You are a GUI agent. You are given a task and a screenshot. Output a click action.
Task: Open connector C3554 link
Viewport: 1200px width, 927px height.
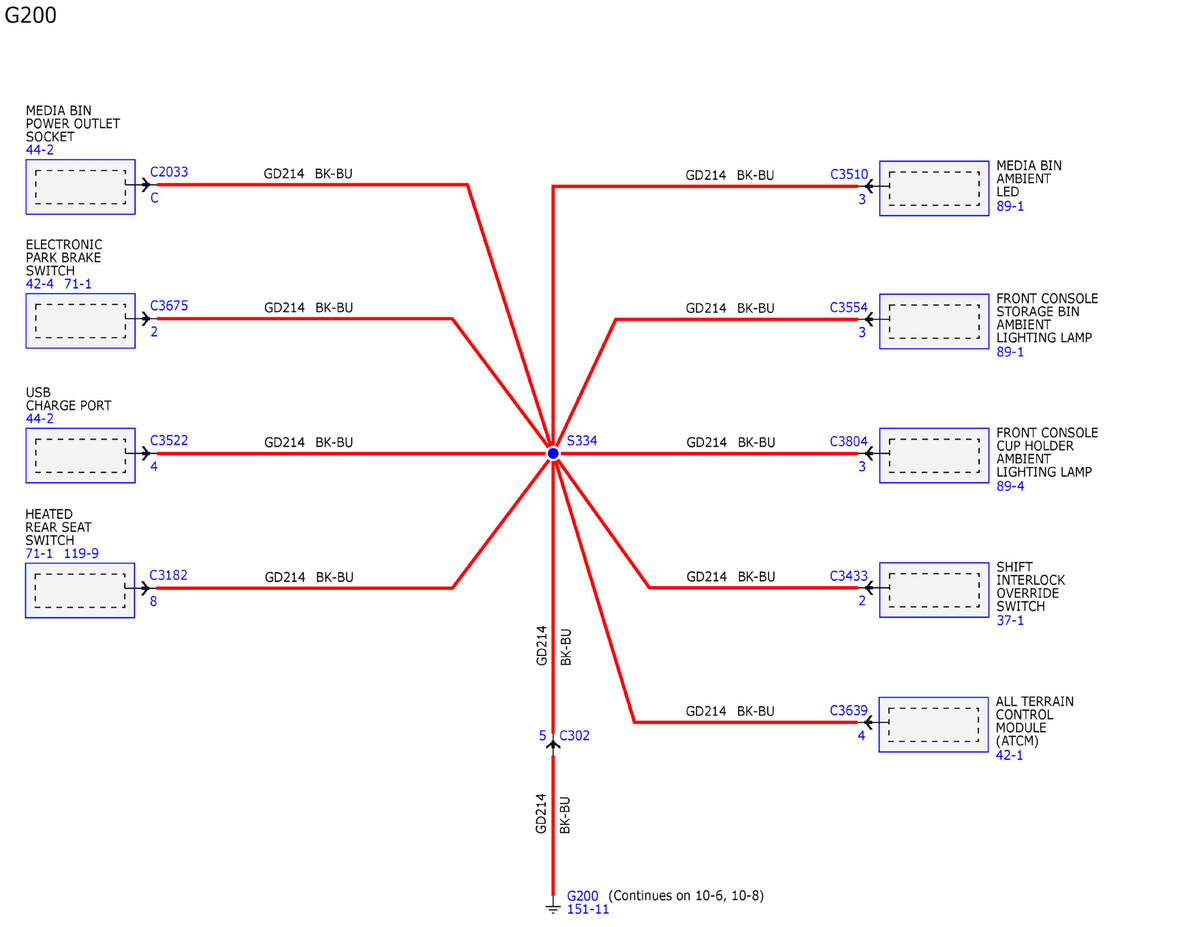click(x=849, y=308)
